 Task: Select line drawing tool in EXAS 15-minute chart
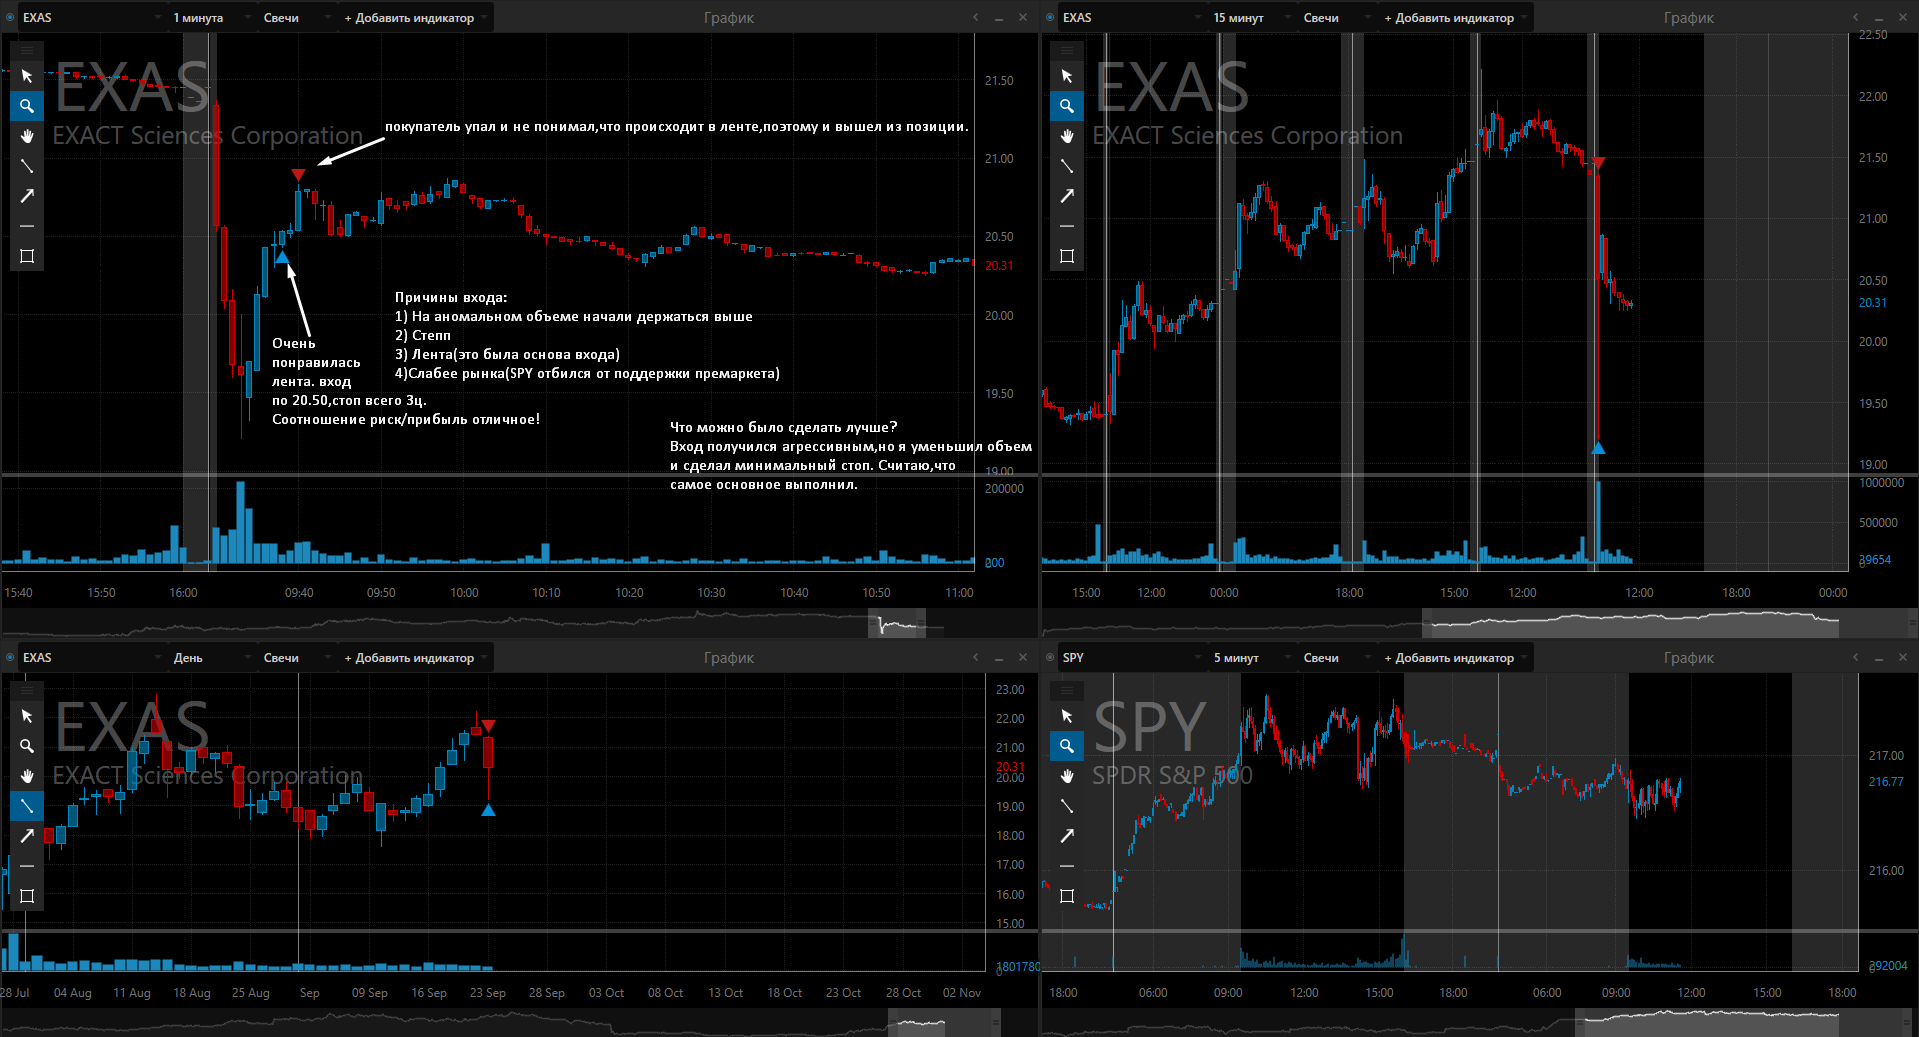(x=1067, y=166)
